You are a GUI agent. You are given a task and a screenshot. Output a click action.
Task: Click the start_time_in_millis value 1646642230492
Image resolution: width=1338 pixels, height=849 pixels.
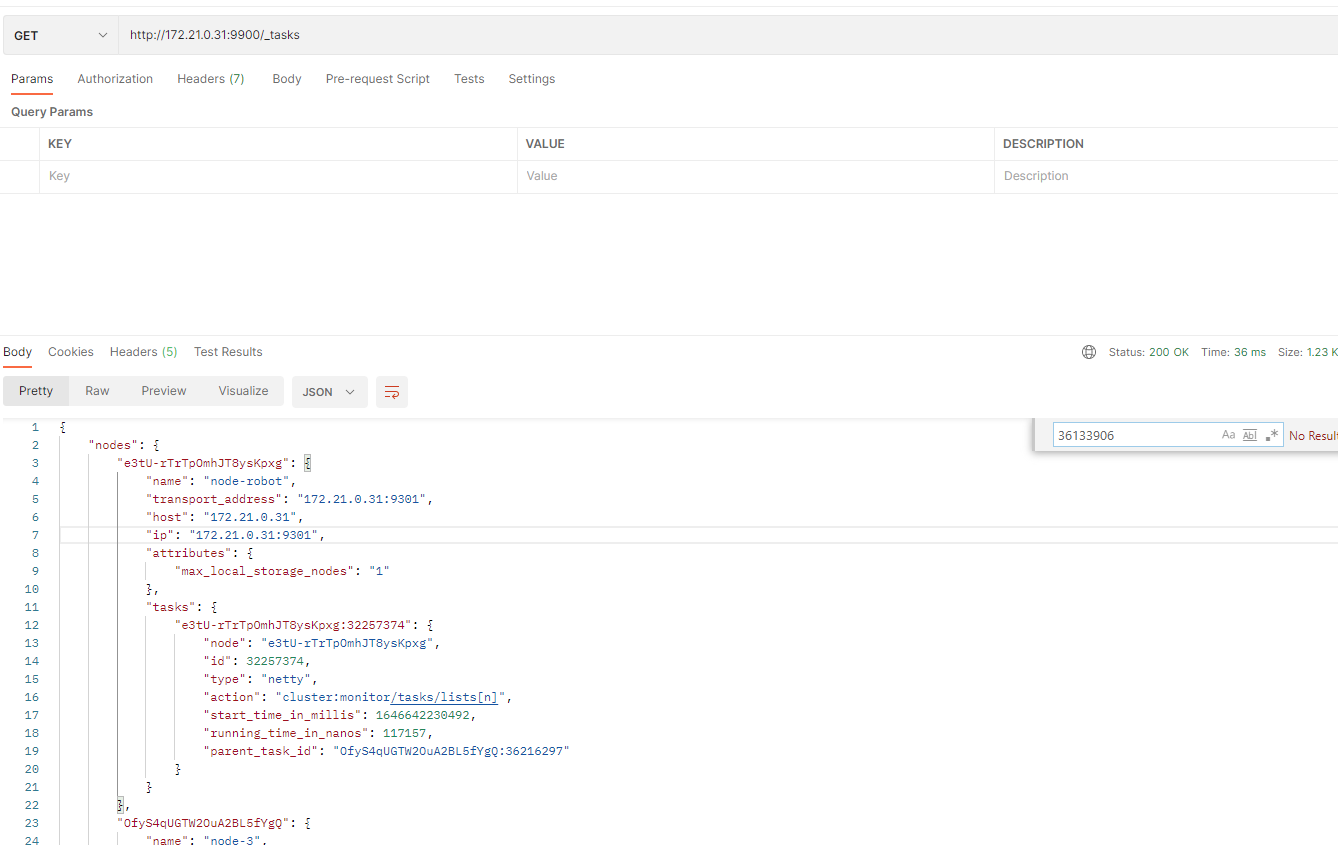click(425, 715)
